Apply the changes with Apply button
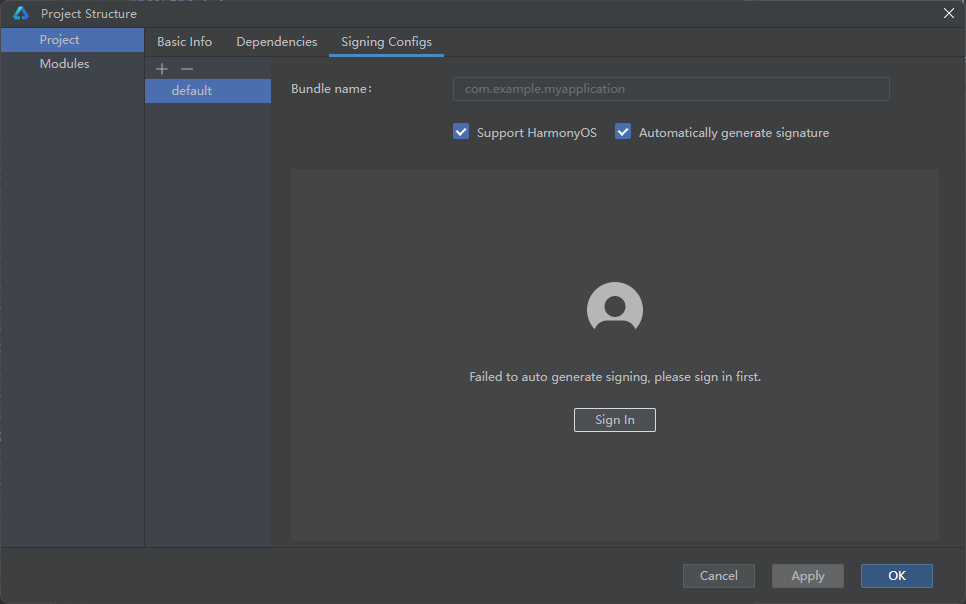966x604 pixels. 807,576
